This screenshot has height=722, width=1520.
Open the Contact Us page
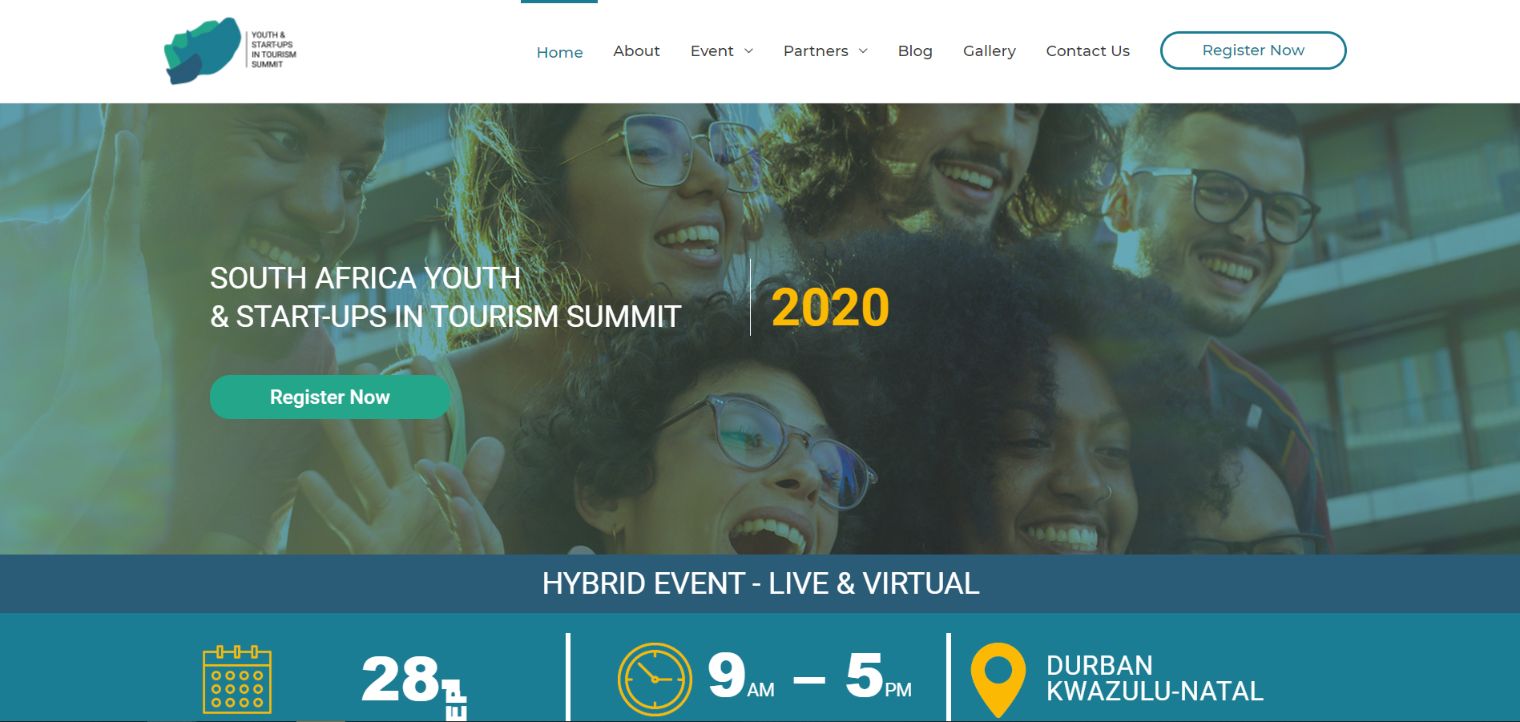tap(1087, 51)
